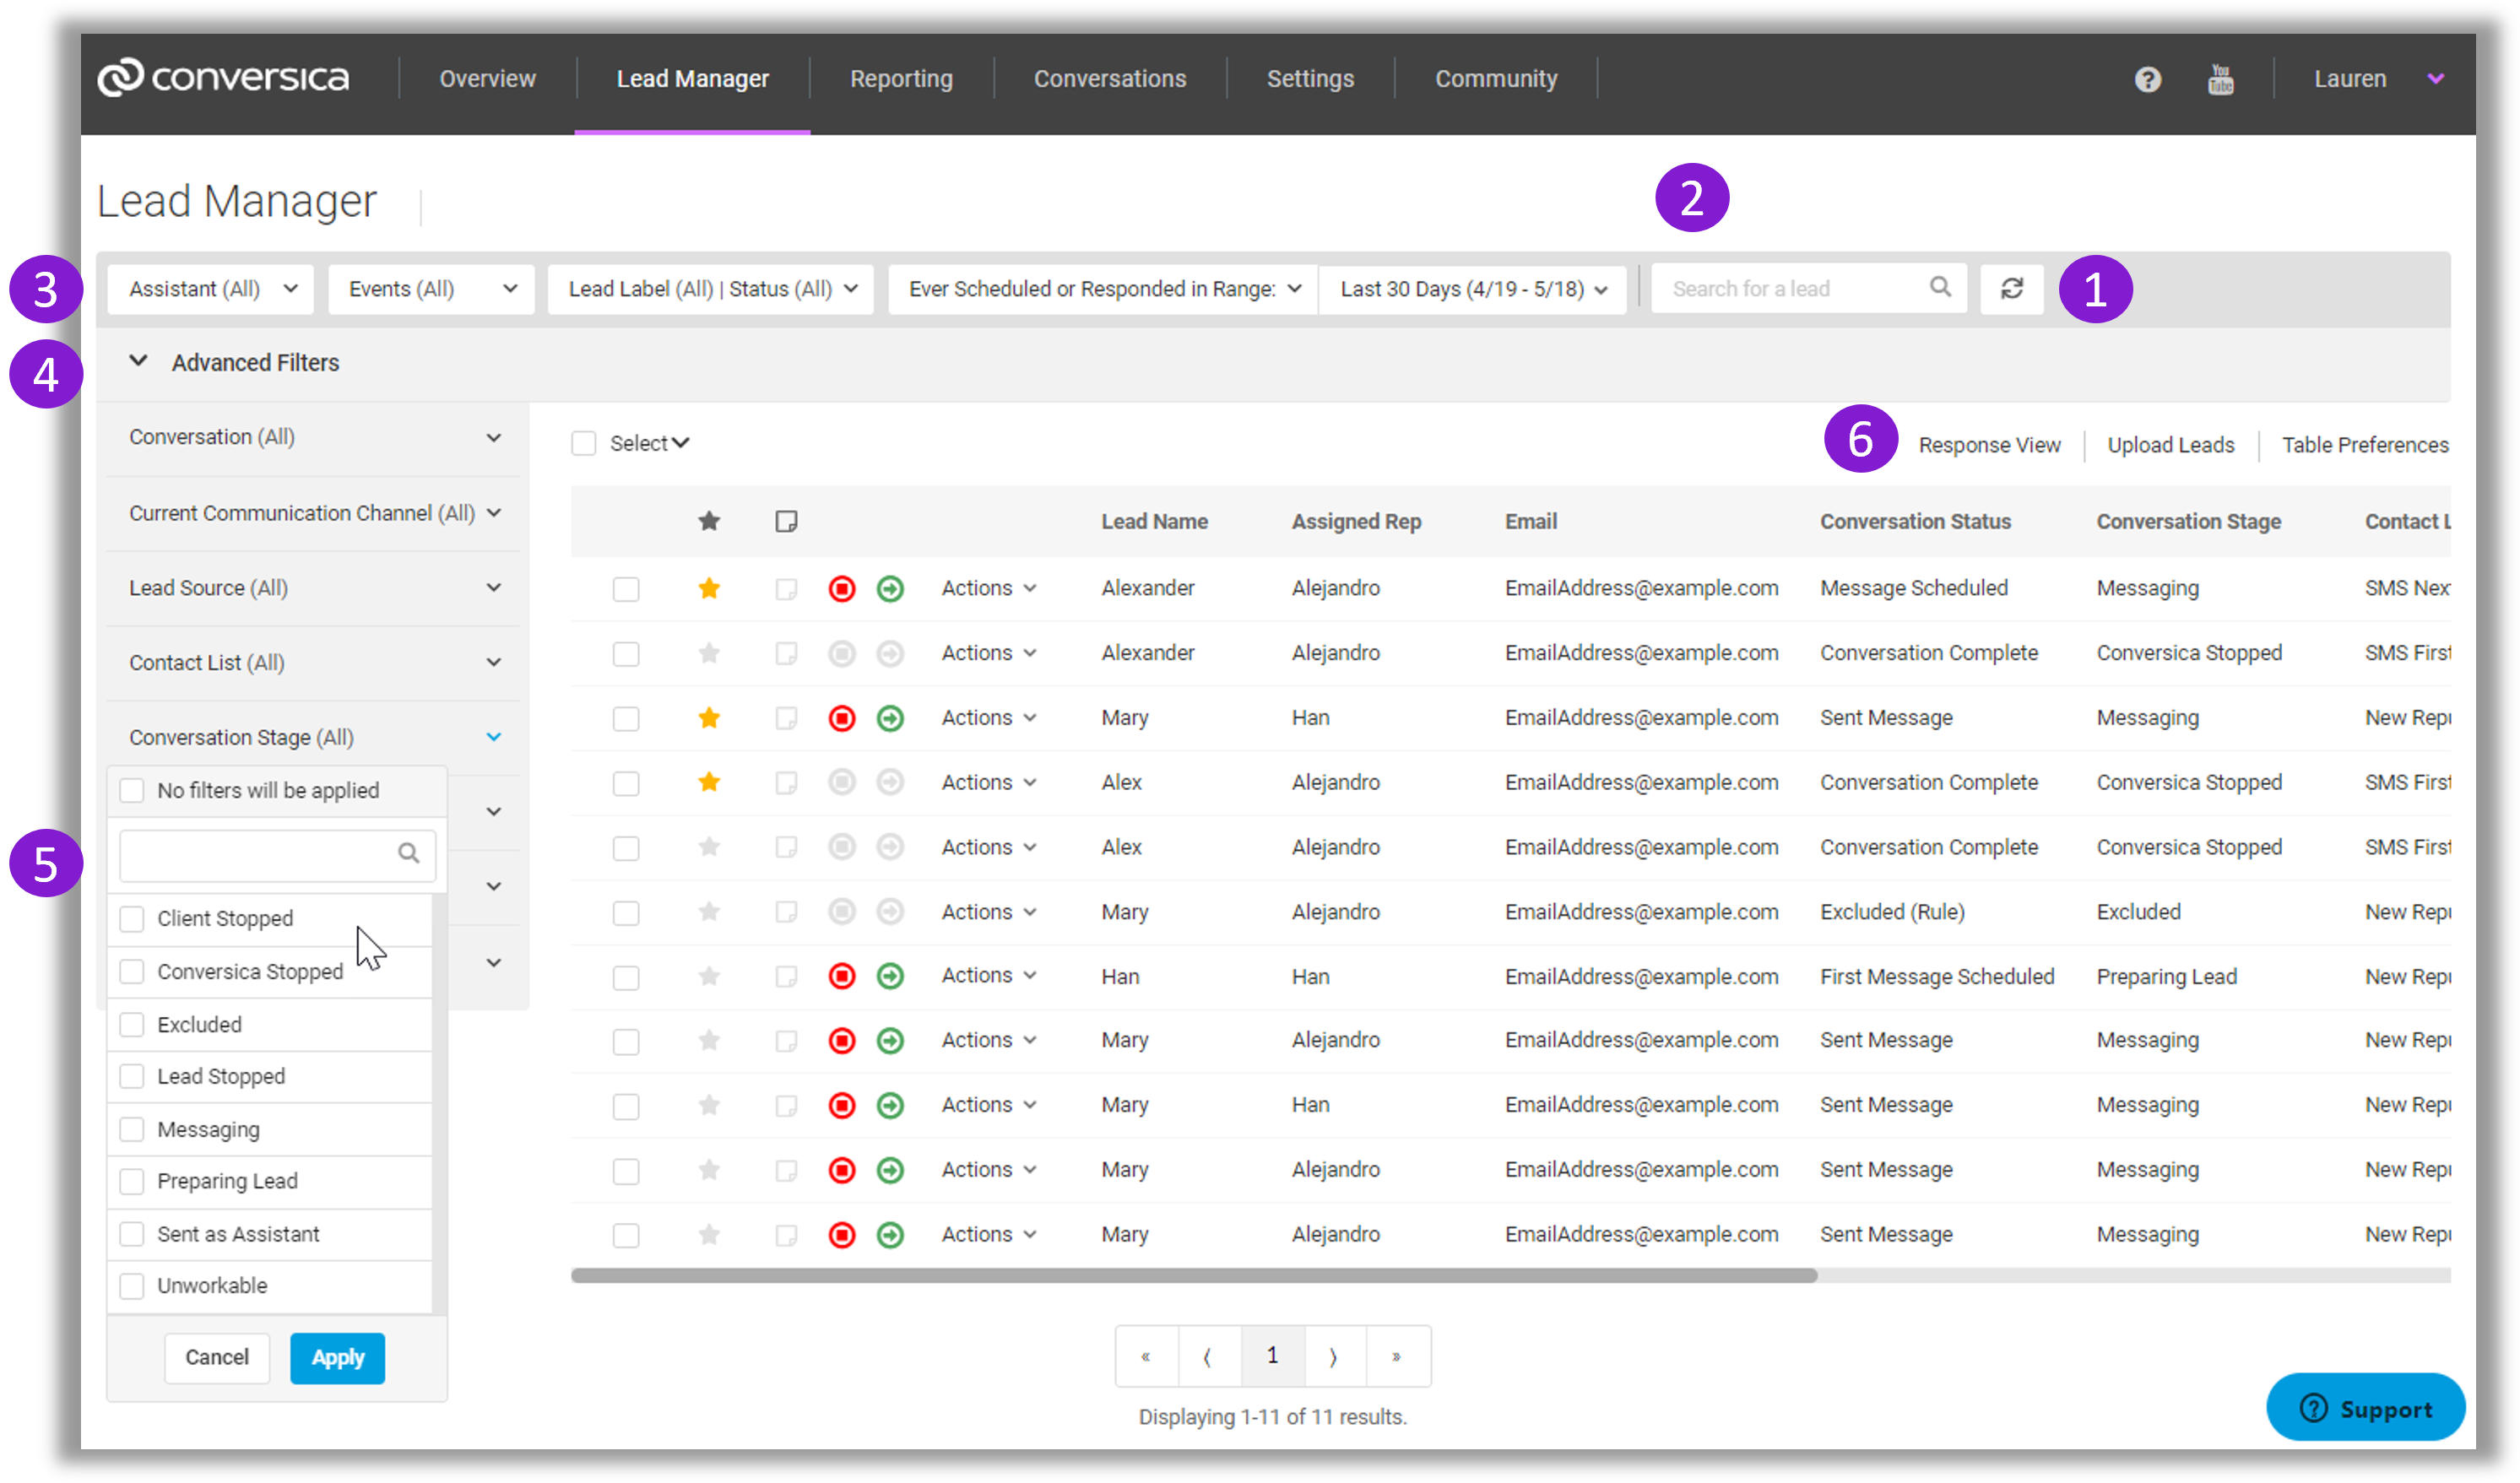Click the Conversica logo
Viewport: 2520px width, 1483px height.
223,78
